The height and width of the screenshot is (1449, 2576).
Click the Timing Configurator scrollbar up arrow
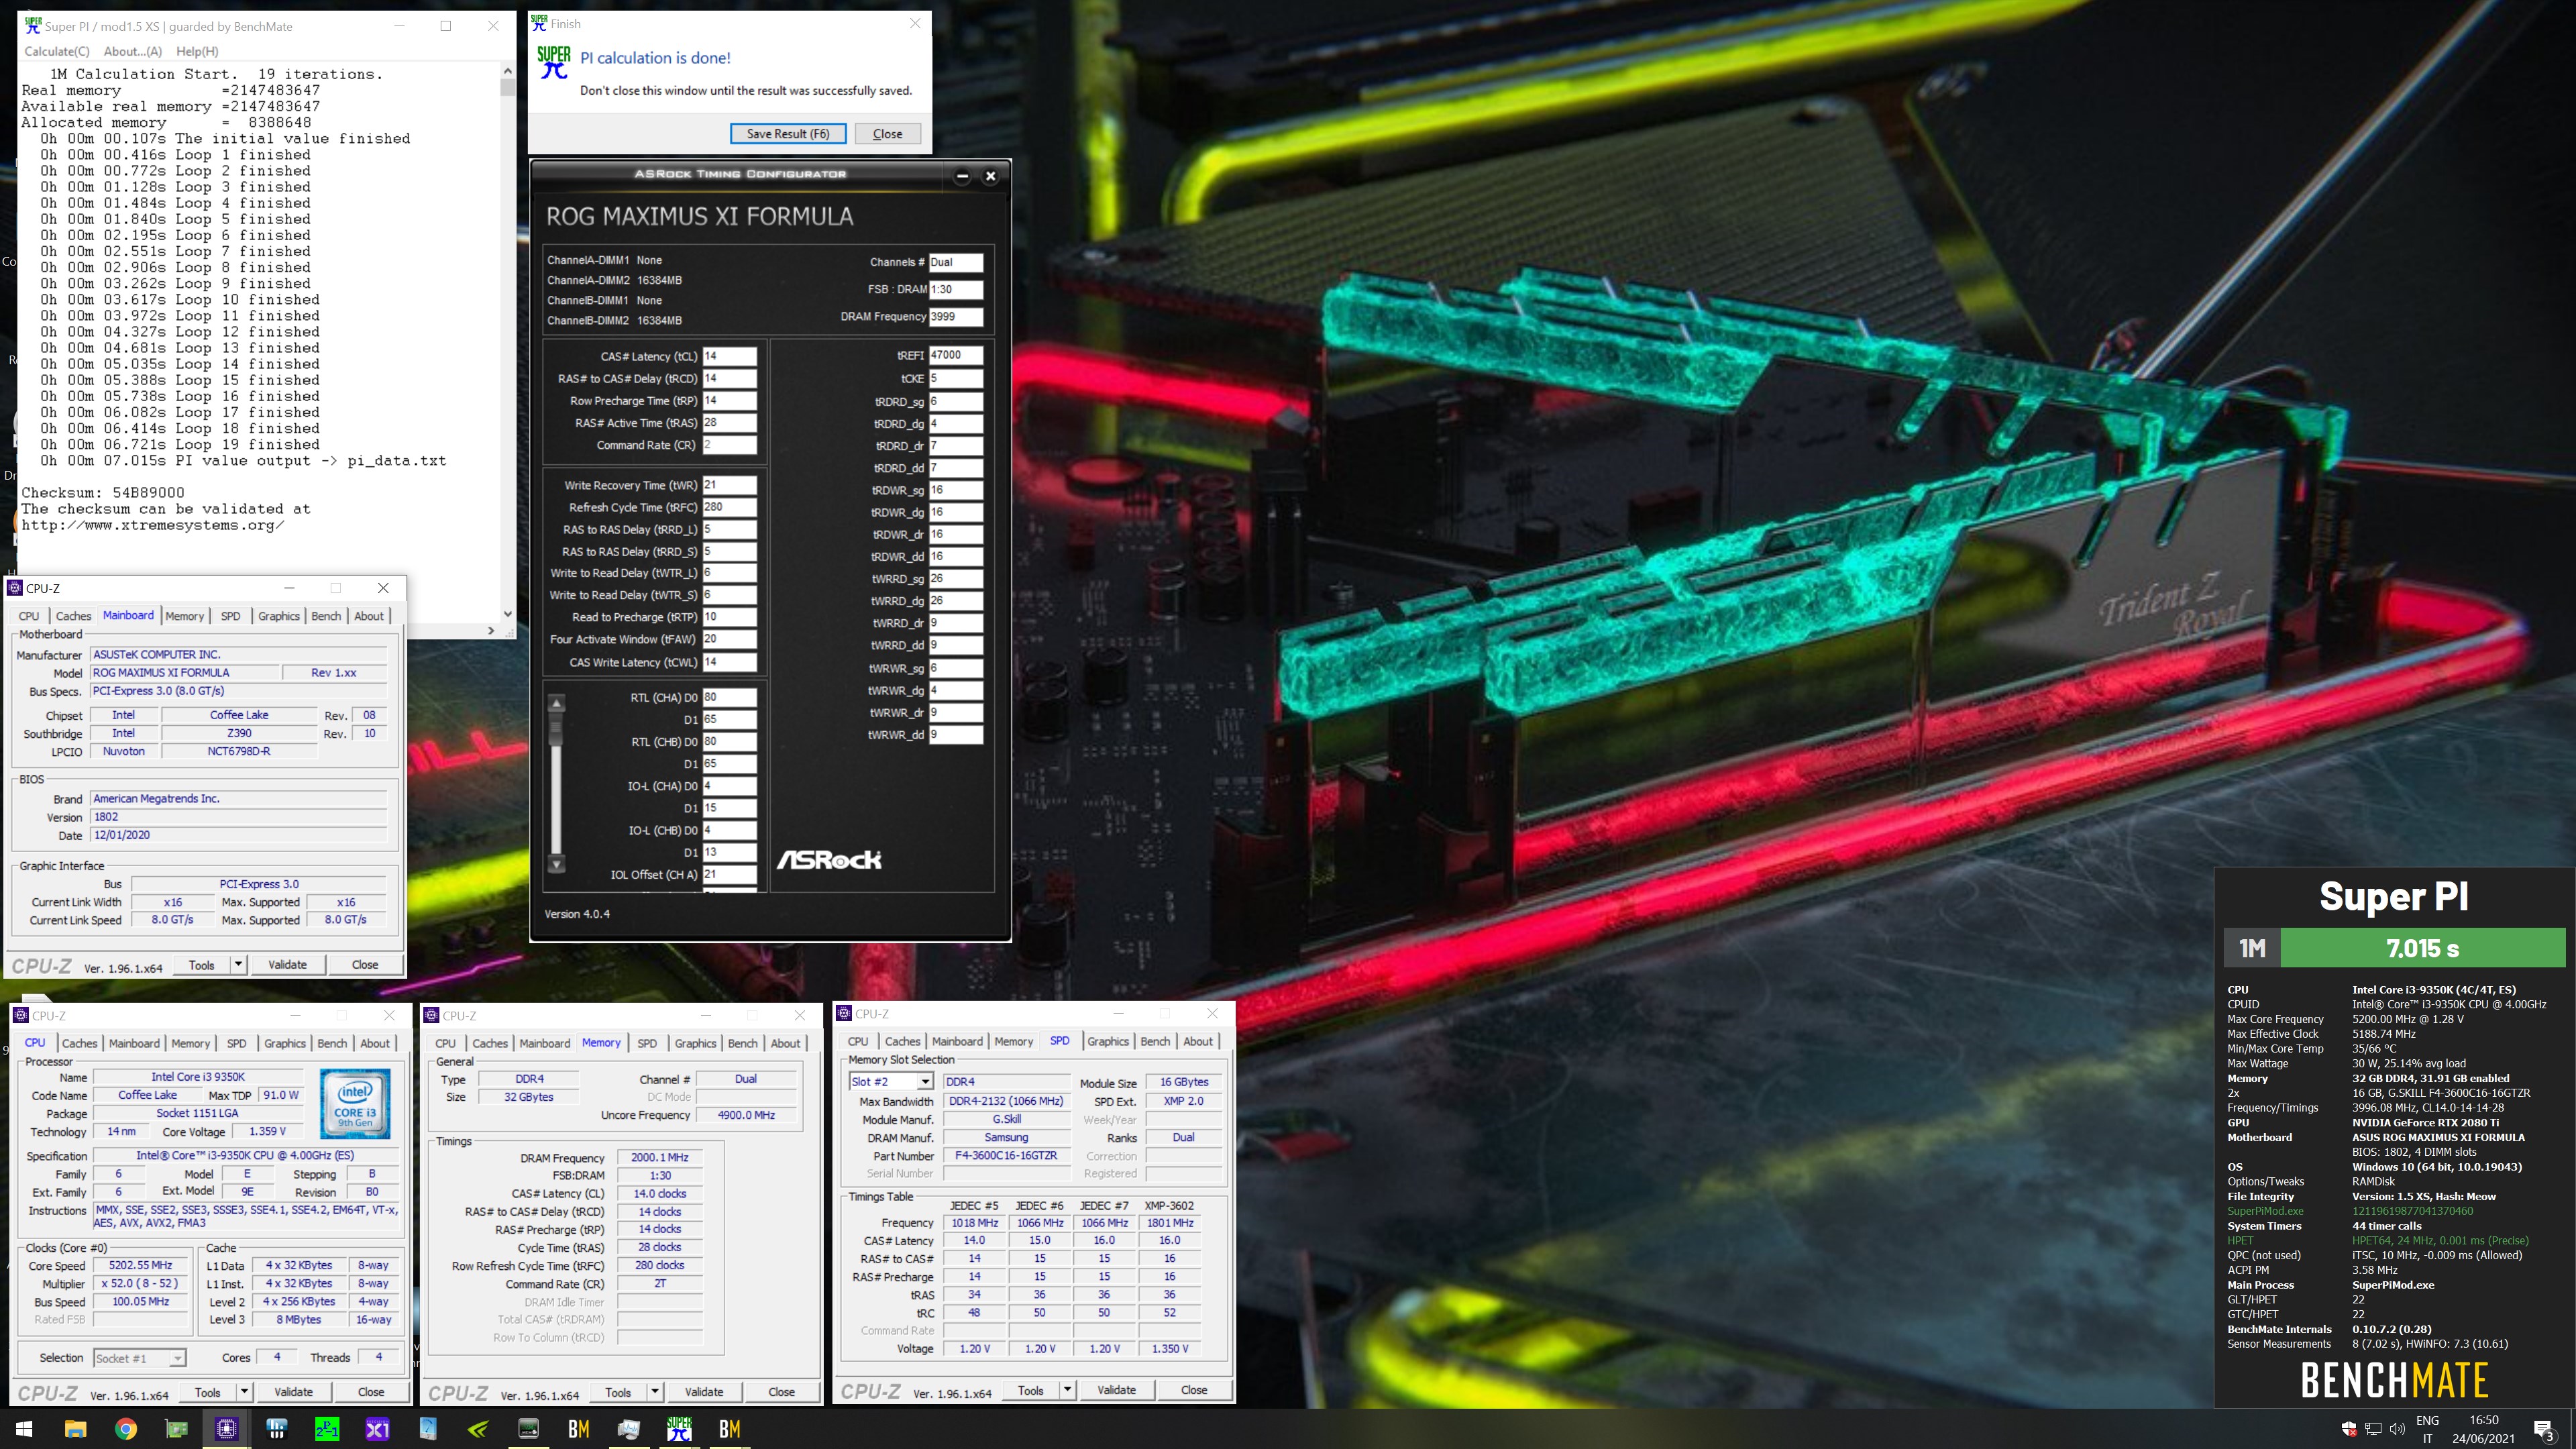(x=557, y=703)
